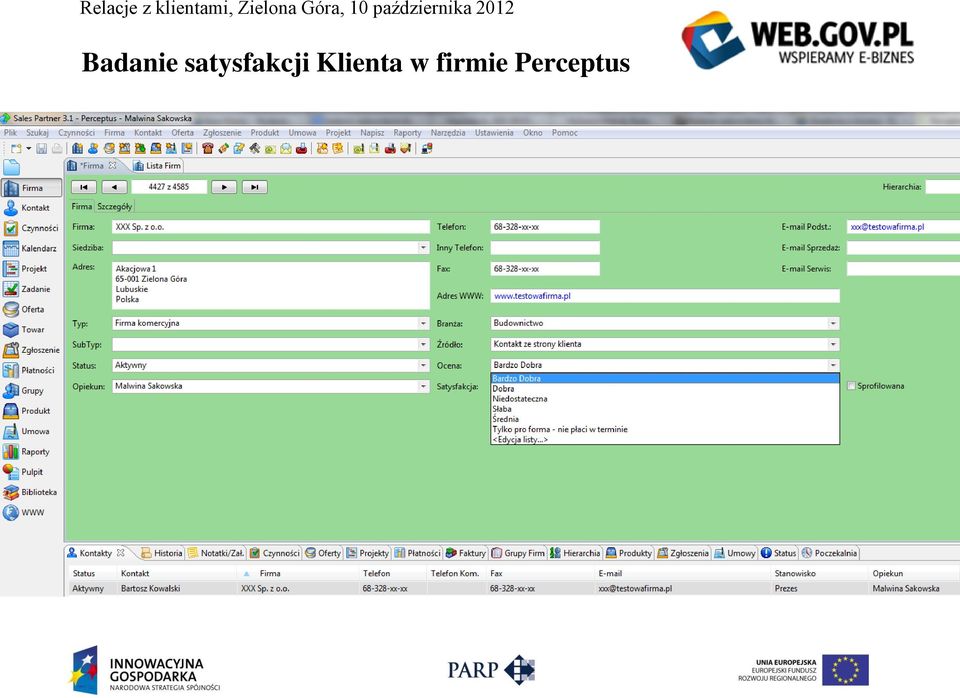Expand the SubTyp dropdown
960x698 pixels.
point(423,345)
